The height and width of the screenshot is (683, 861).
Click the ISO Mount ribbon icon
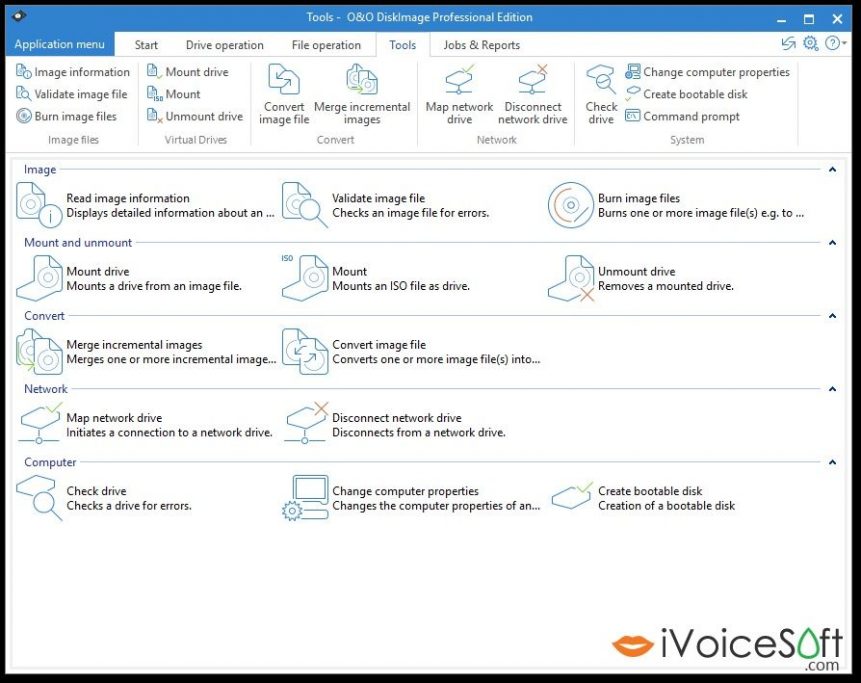[x=155, y=94]
